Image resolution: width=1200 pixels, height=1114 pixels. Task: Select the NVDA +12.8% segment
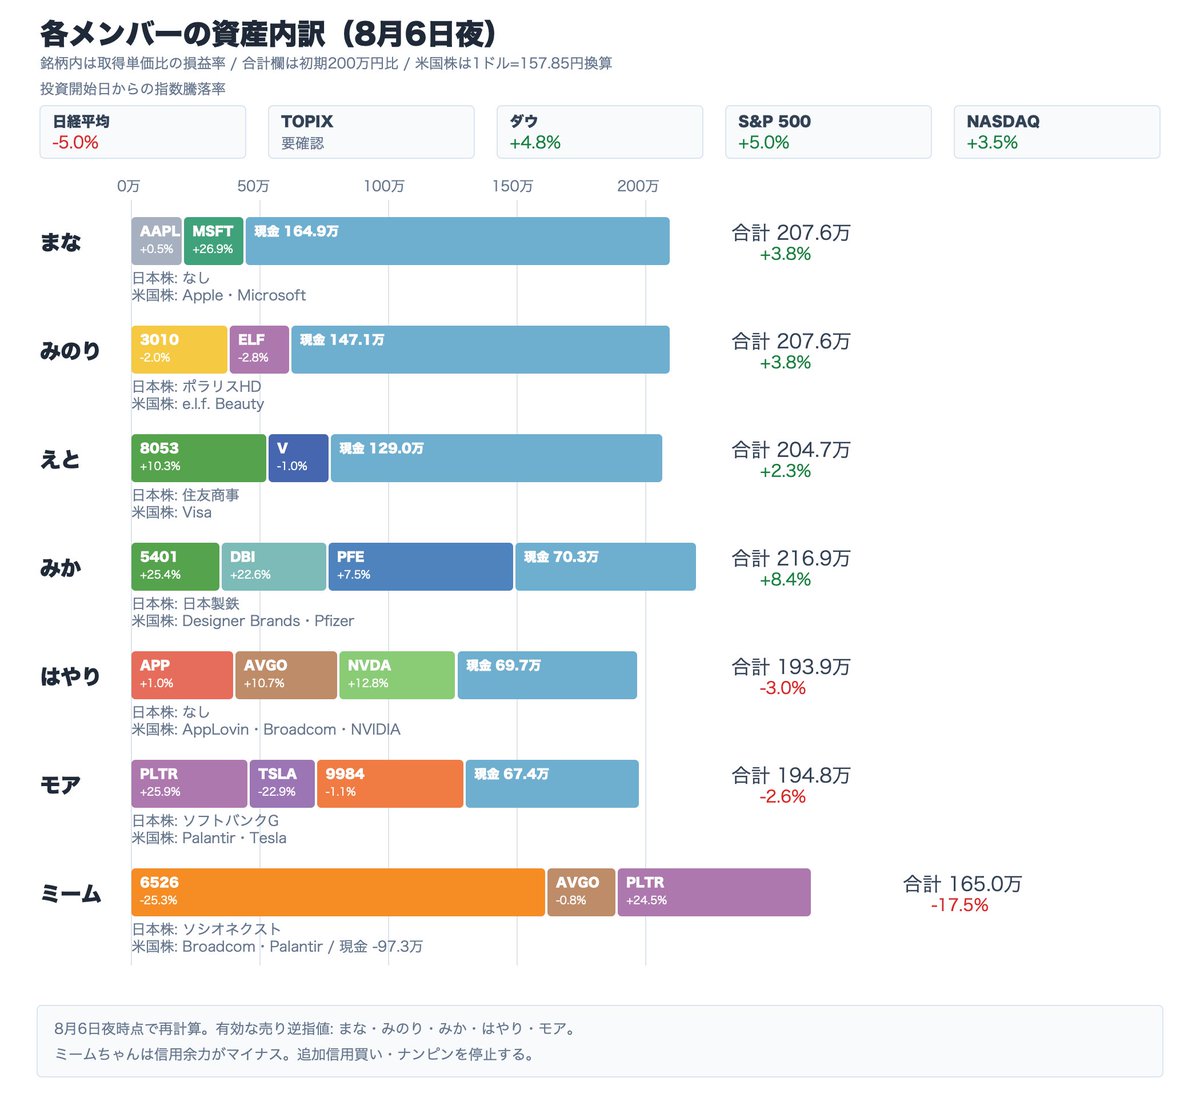pos(398,675)
